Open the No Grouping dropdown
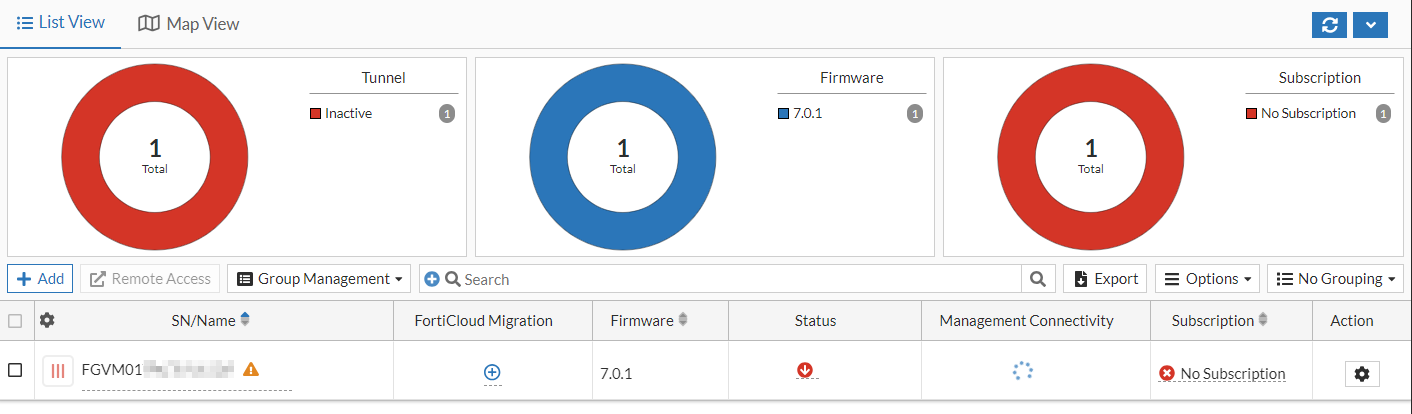The width and height of the screenshot is (1412, 414). click(x=1335, y=279)
